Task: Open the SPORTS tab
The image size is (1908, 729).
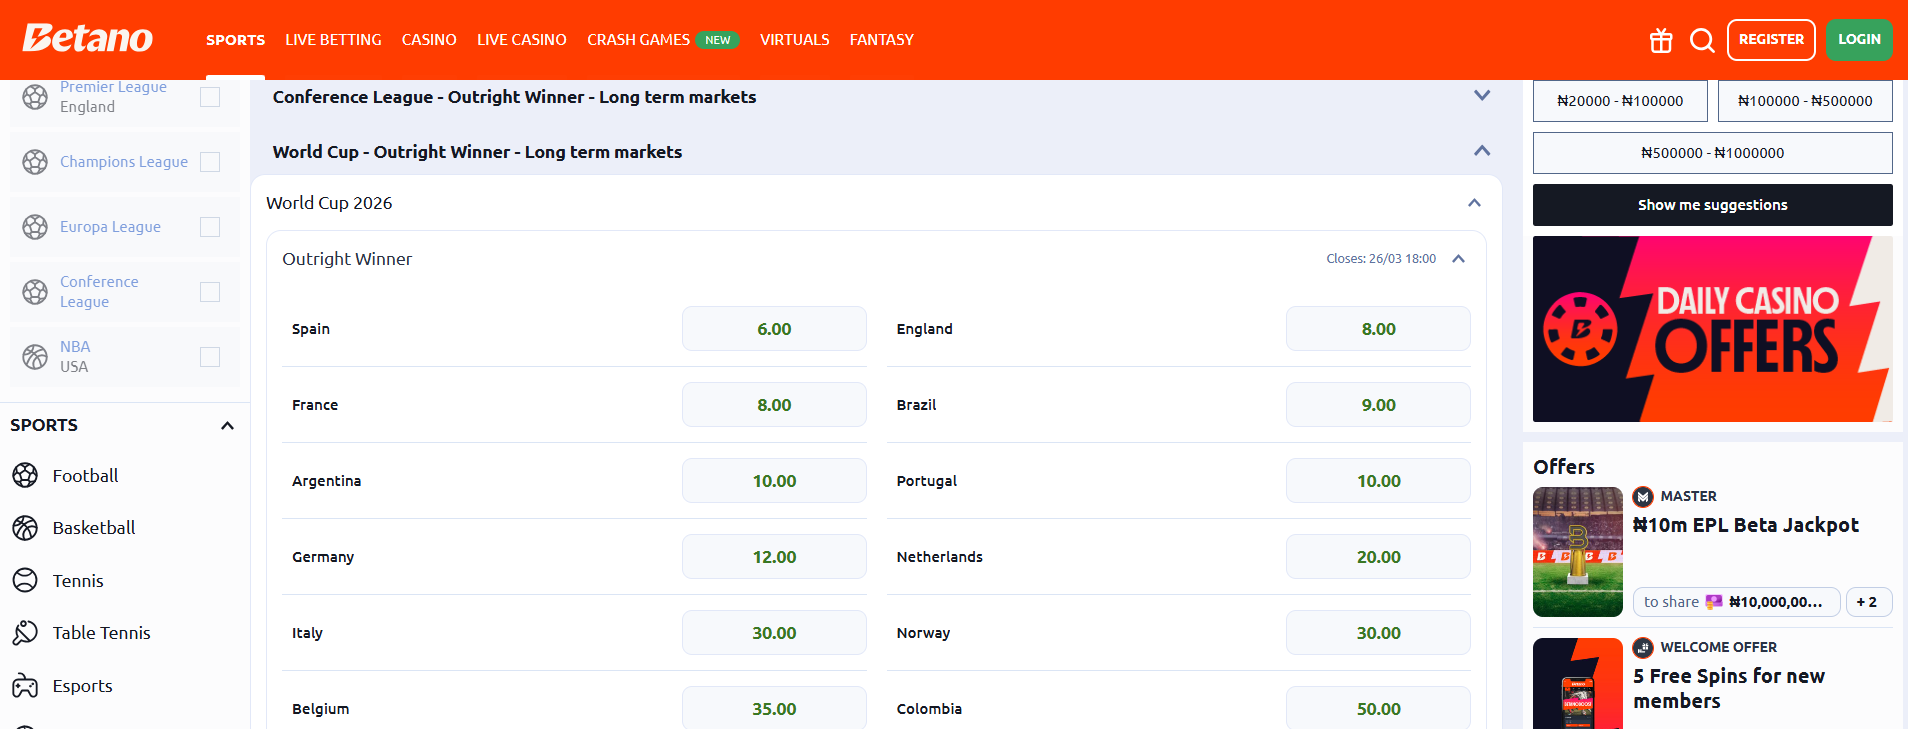Action: (x=236, y=40)
